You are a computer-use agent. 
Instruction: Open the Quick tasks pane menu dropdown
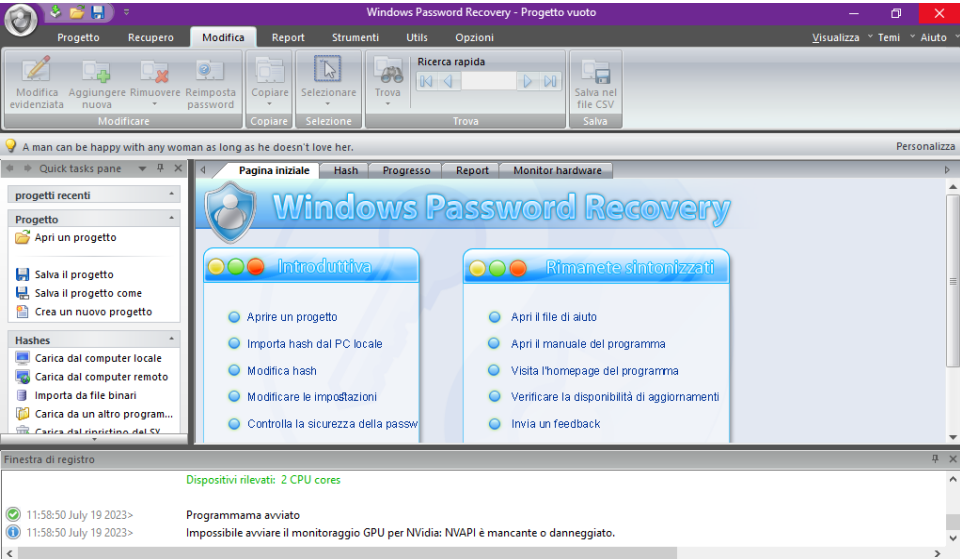point(142,168)
